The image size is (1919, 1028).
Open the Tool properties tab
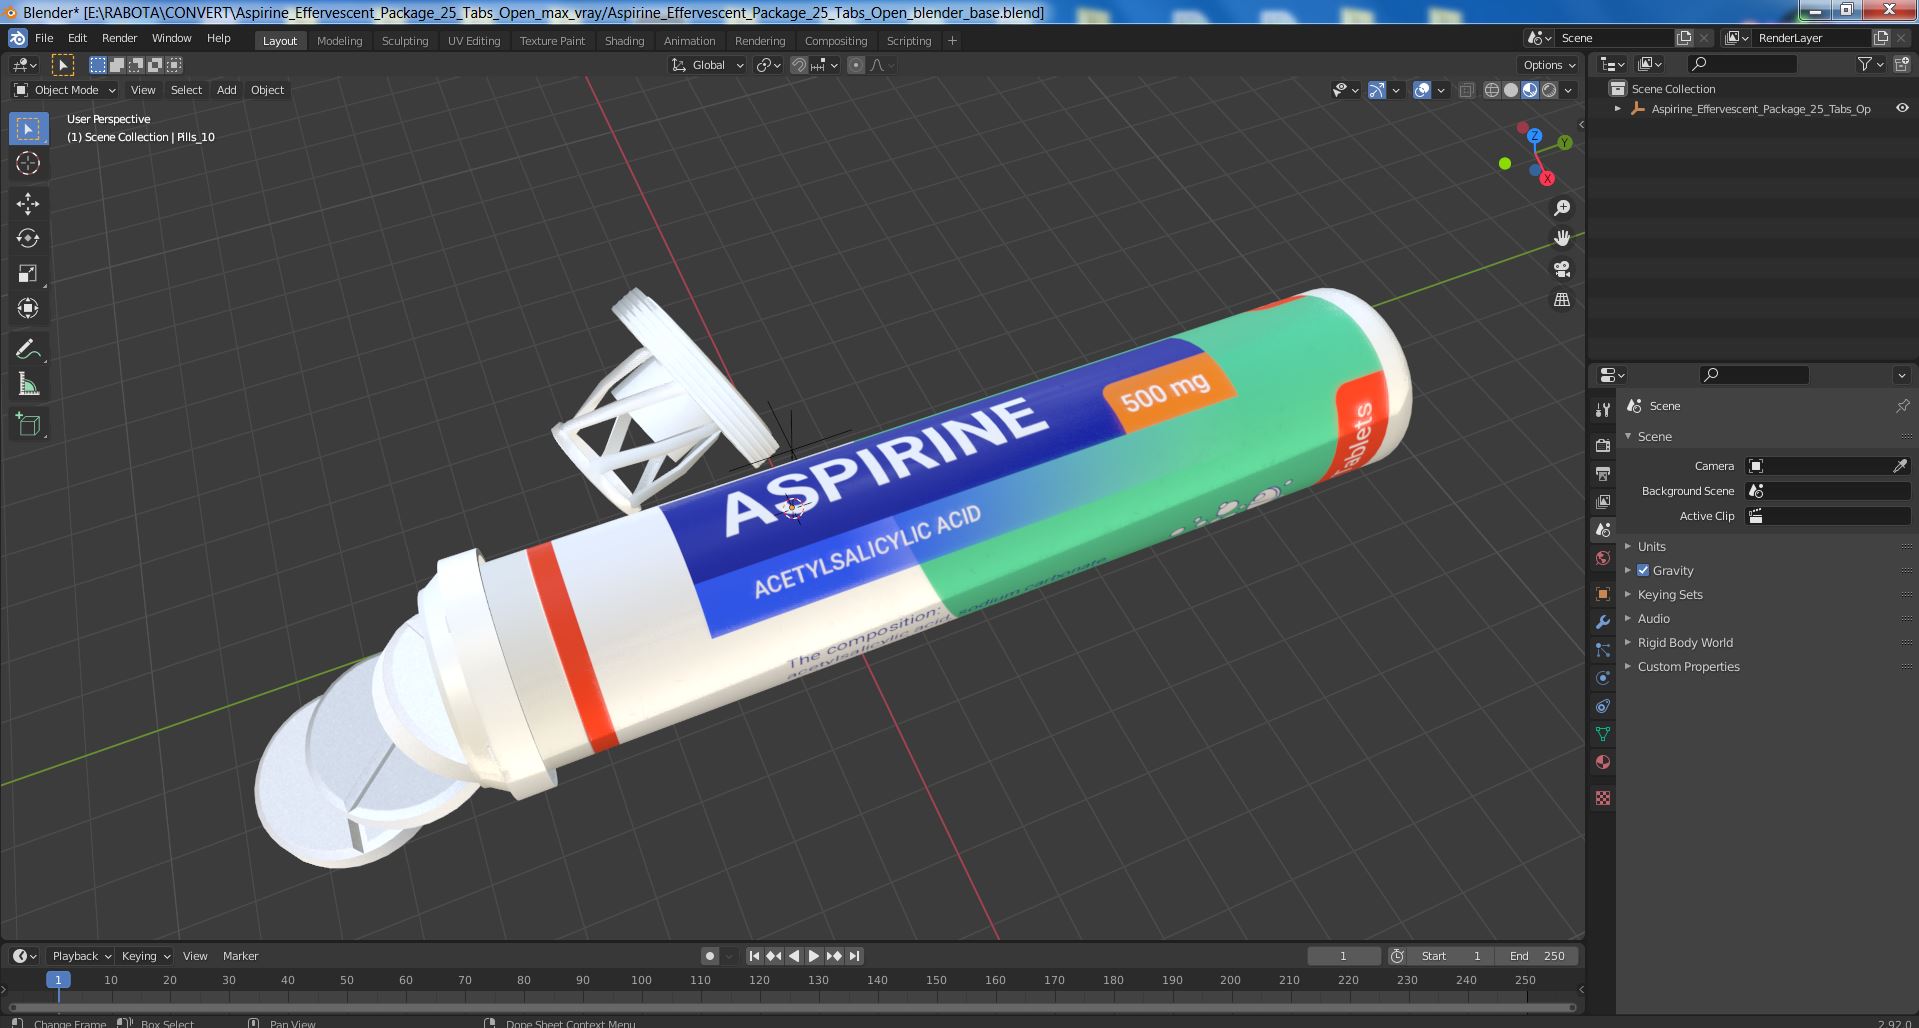click(x=1603, y=410)
